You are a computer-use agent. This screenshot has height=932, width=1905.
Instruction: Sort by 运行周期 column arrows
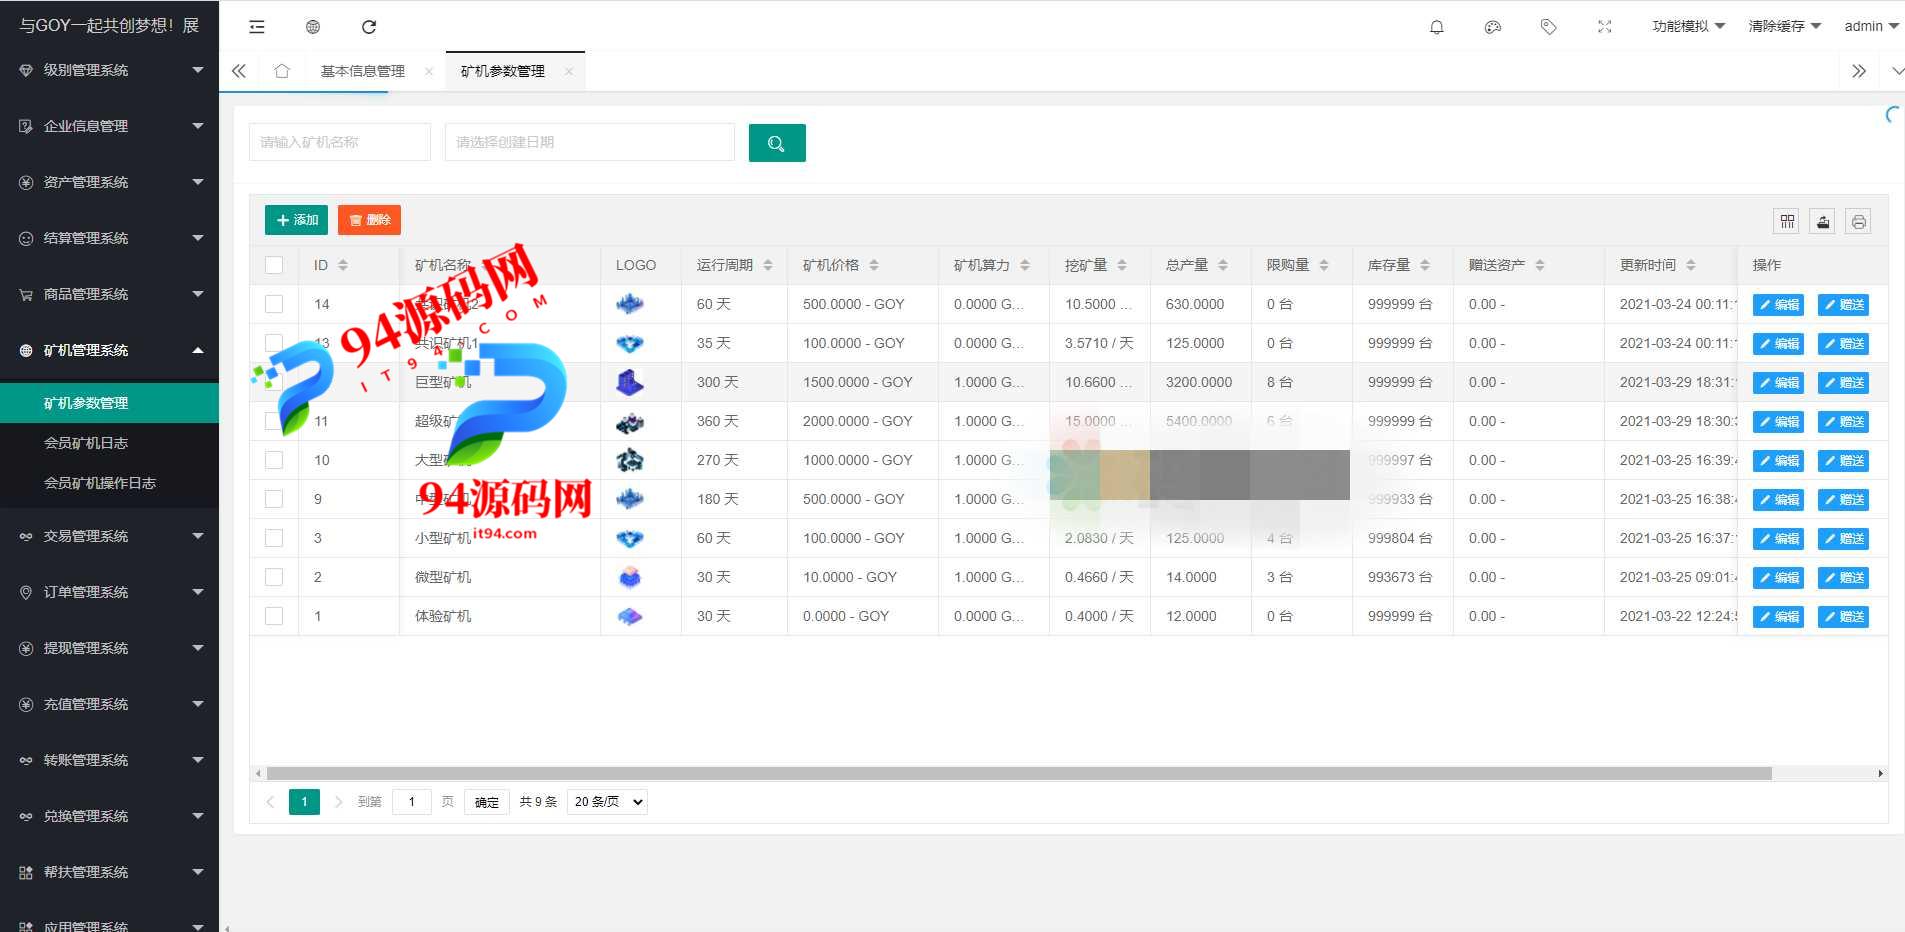pos(768,265)
